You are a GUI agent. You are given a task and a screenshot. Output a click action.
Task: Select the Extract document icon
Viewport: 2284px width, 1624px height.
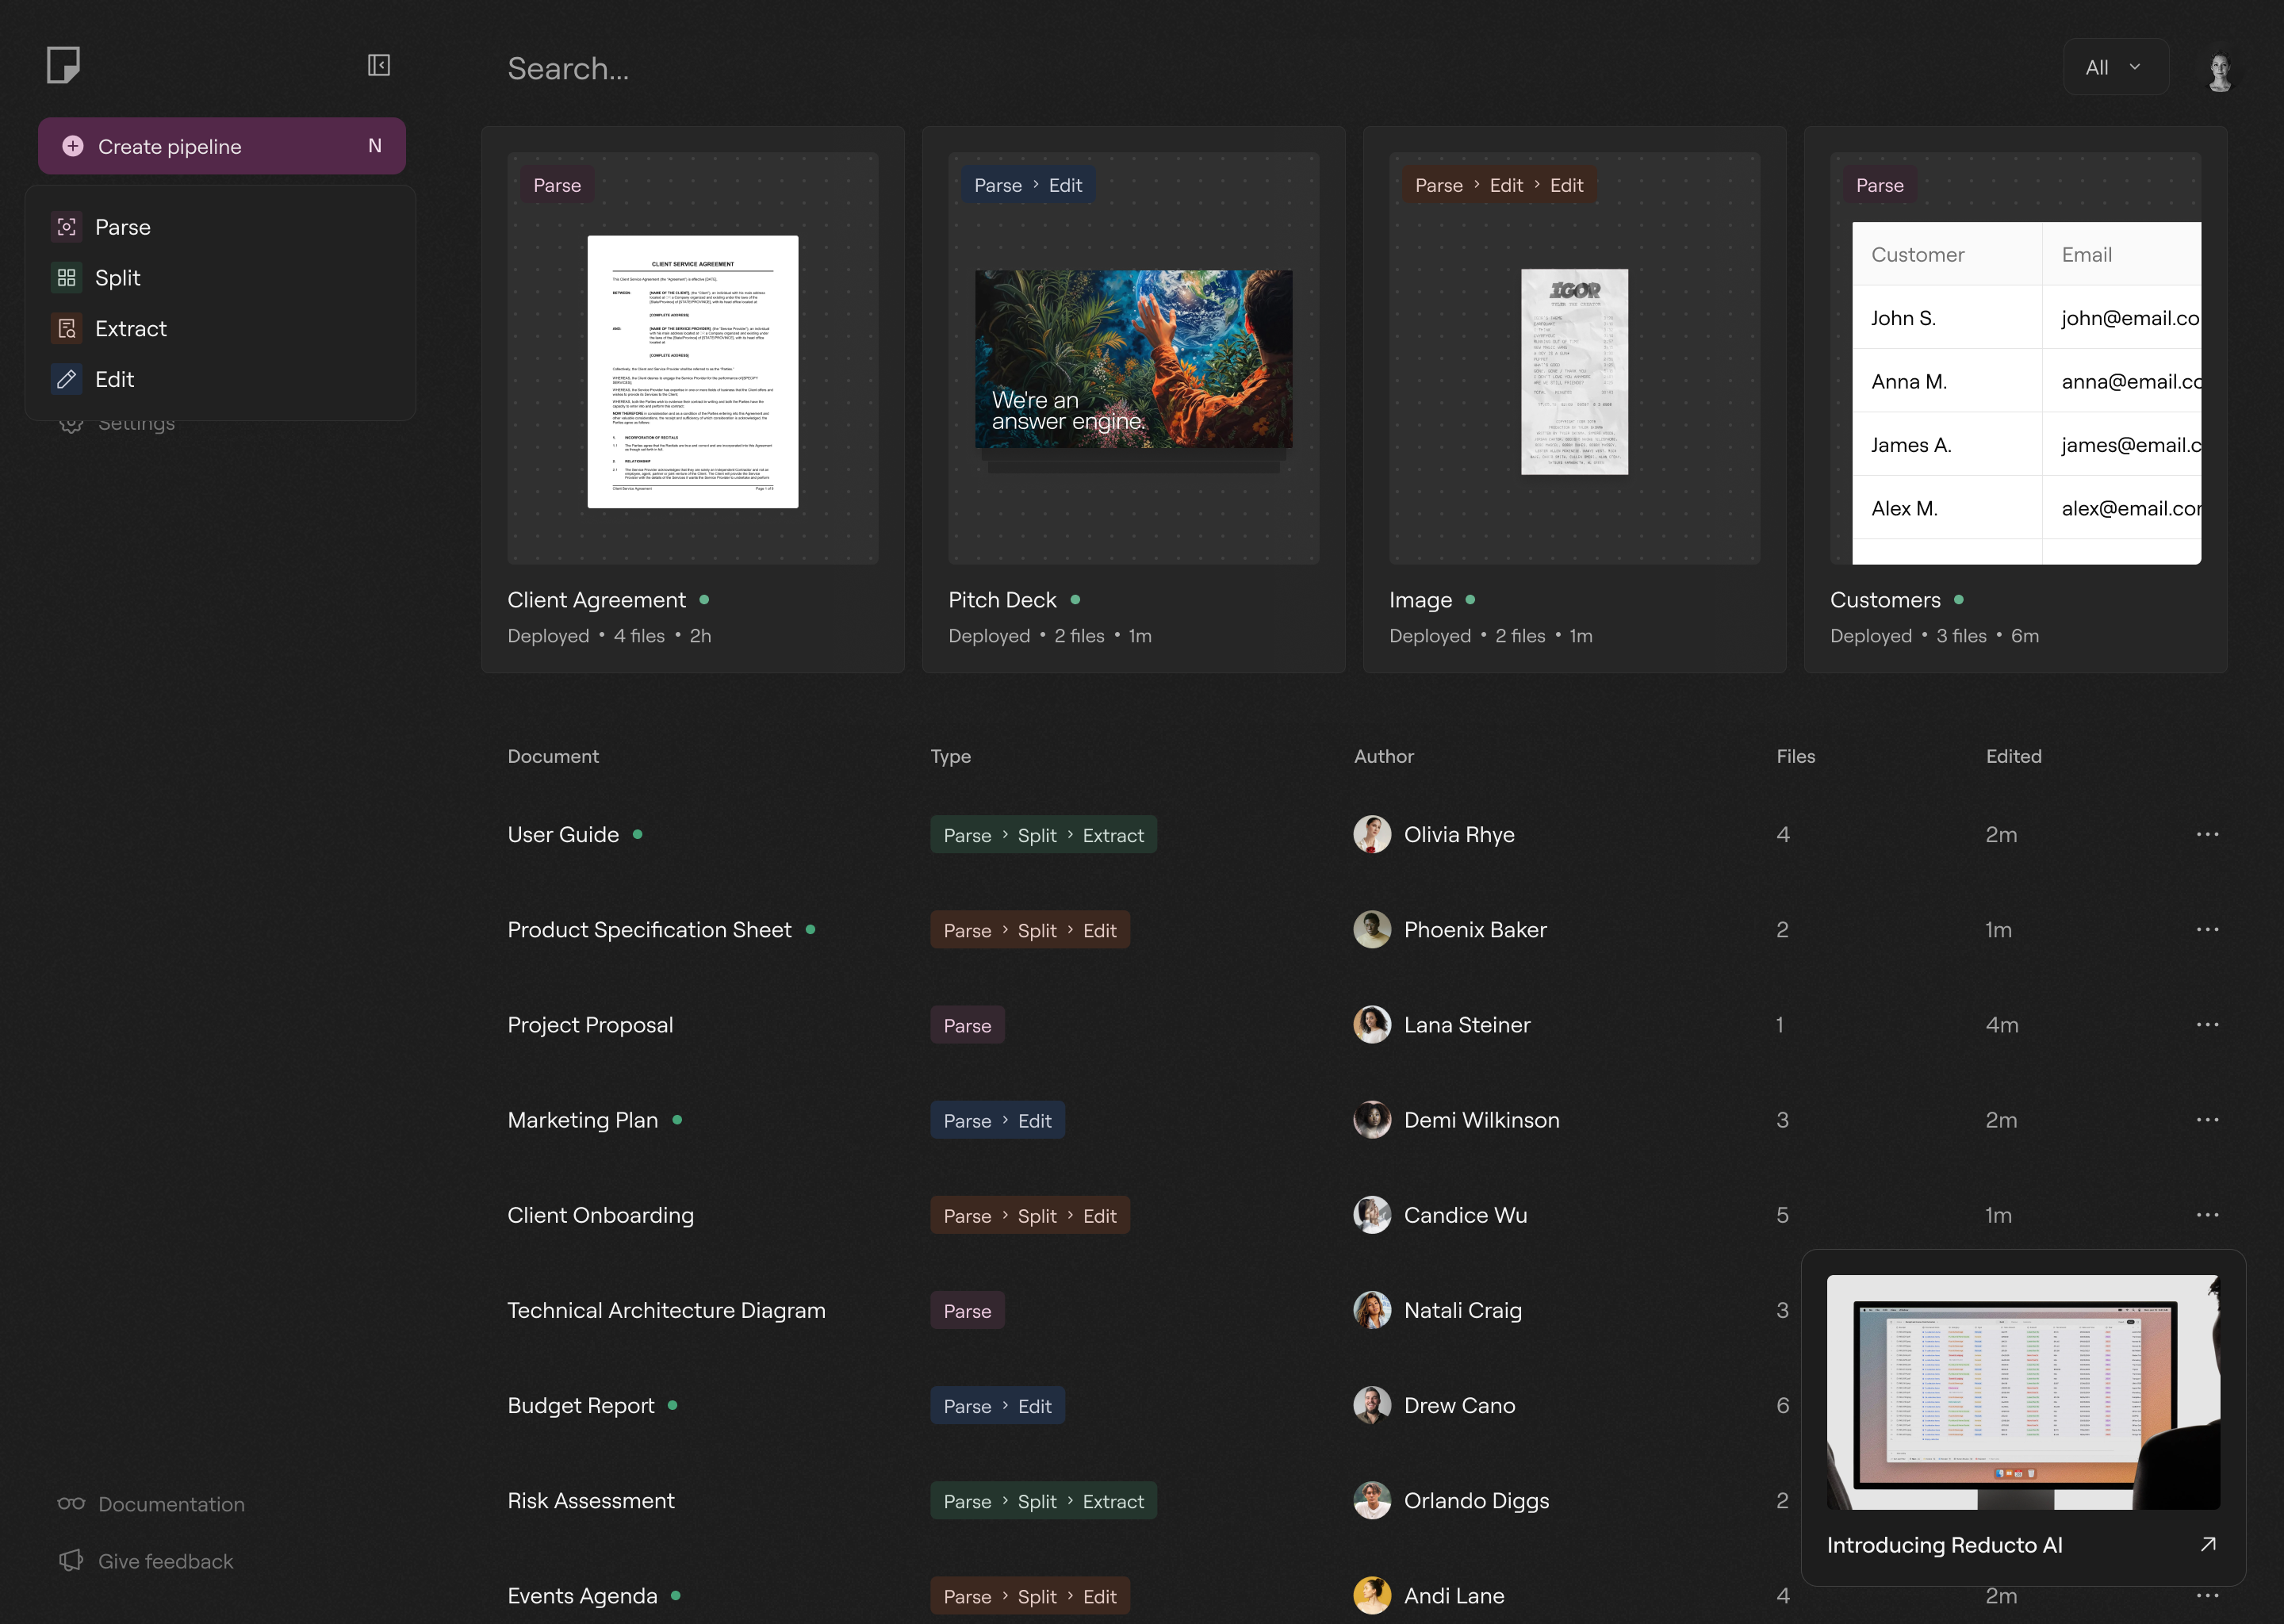pyautogui.click(x=67, y=329)
